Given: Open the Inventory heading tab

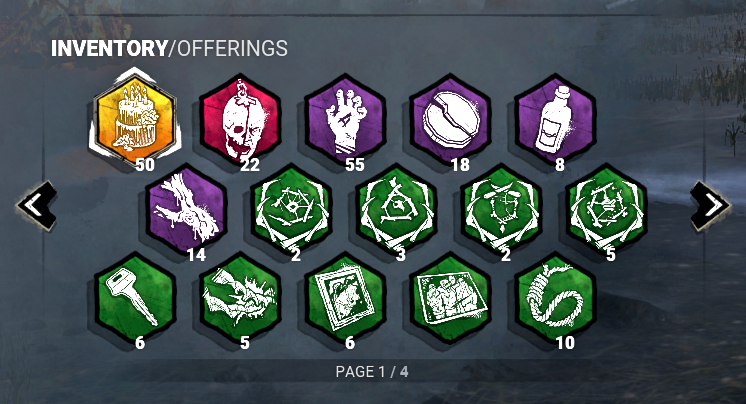Looking at the screenshot, I should pyautogui.click(x=109, y=48).
